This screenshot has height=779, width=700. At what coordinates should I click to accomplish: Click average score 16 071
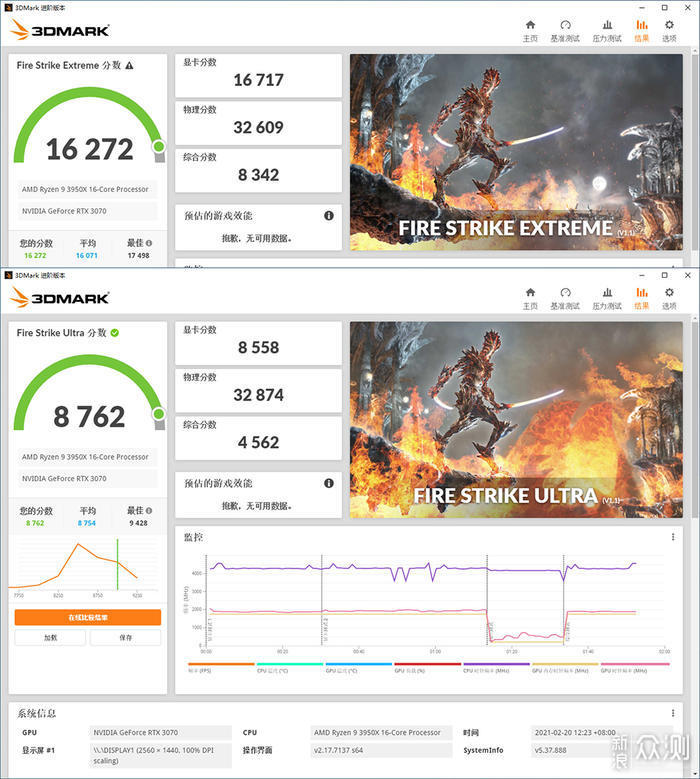pos(87,255)
